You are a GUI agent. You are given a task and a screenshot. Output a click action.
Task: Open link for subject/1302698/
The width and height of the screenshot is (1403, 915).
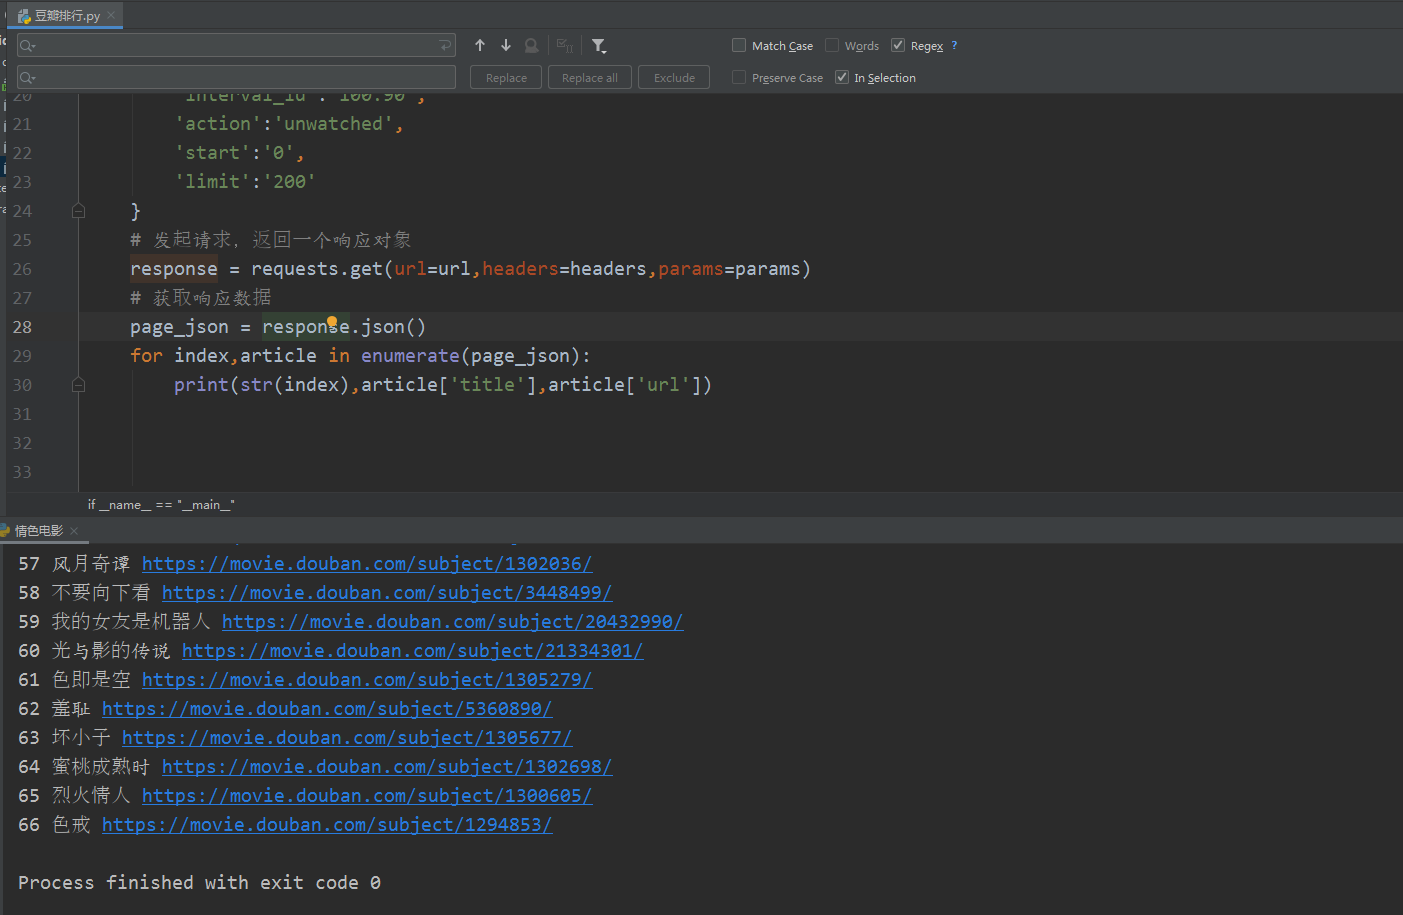coord(387,767)
